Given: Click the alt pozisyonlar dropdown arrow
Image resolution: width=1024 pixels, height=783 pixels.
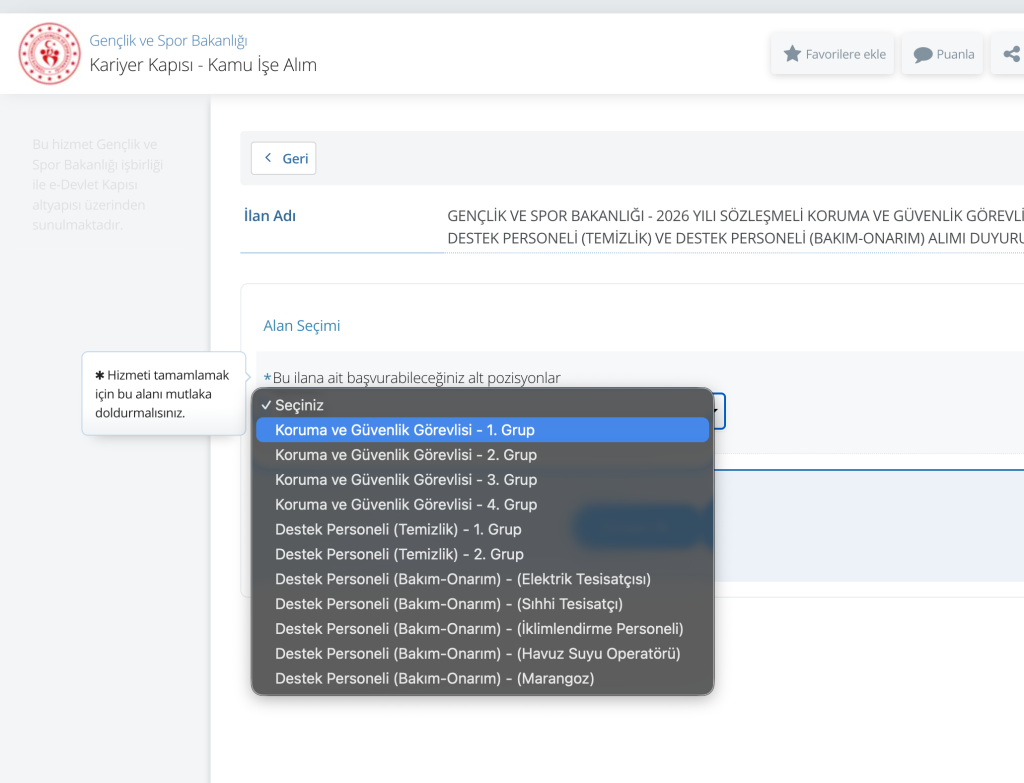Looking at the screenshot, I should coord(717,411).
